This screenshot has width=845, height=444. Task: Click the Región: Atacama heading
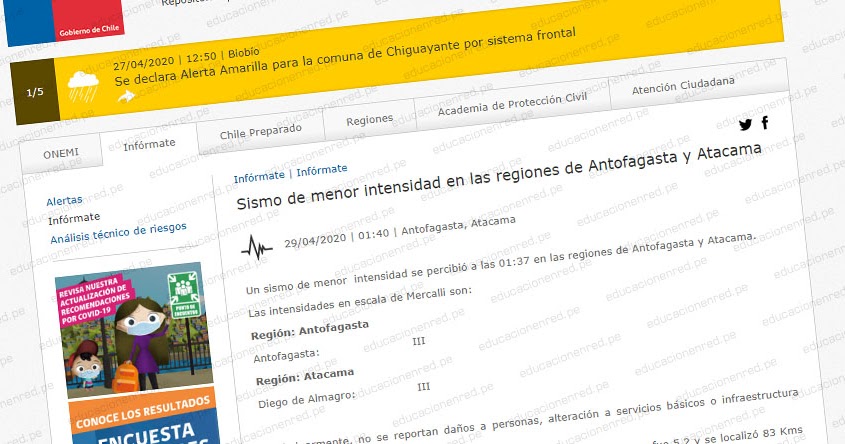(x=305, y=377)
